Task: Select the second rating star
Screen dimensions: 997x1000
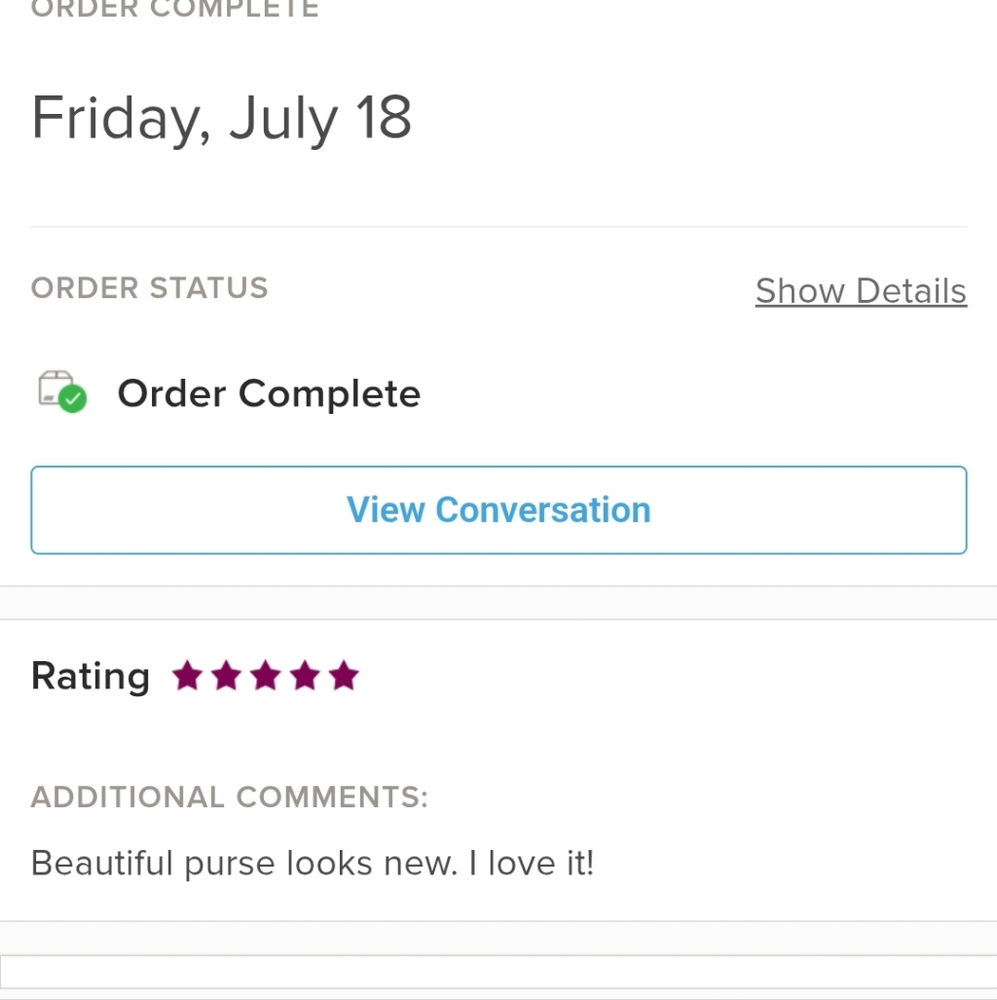Action: click(226, 675)
